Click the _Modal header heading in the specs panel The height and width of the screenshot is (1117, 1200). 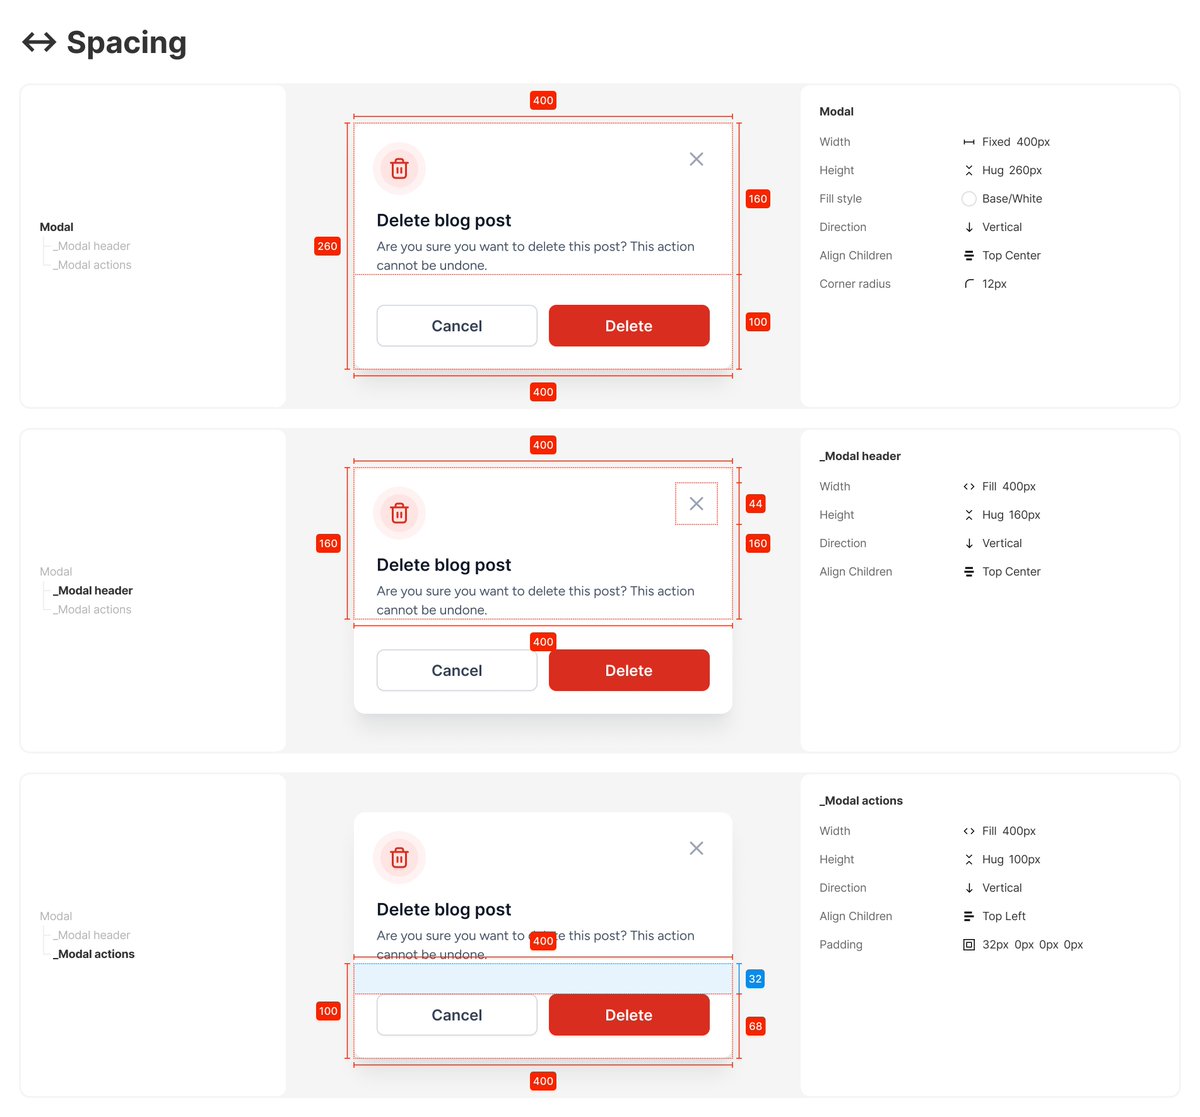(860, 456)
